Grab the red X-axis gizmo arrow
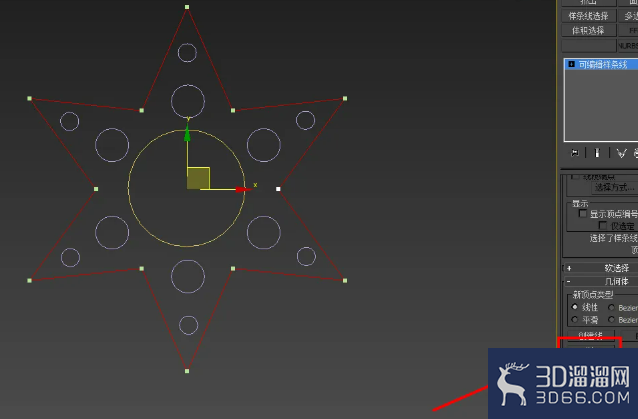Viewport: 638px width, 419px height. (x=243, y=189)
